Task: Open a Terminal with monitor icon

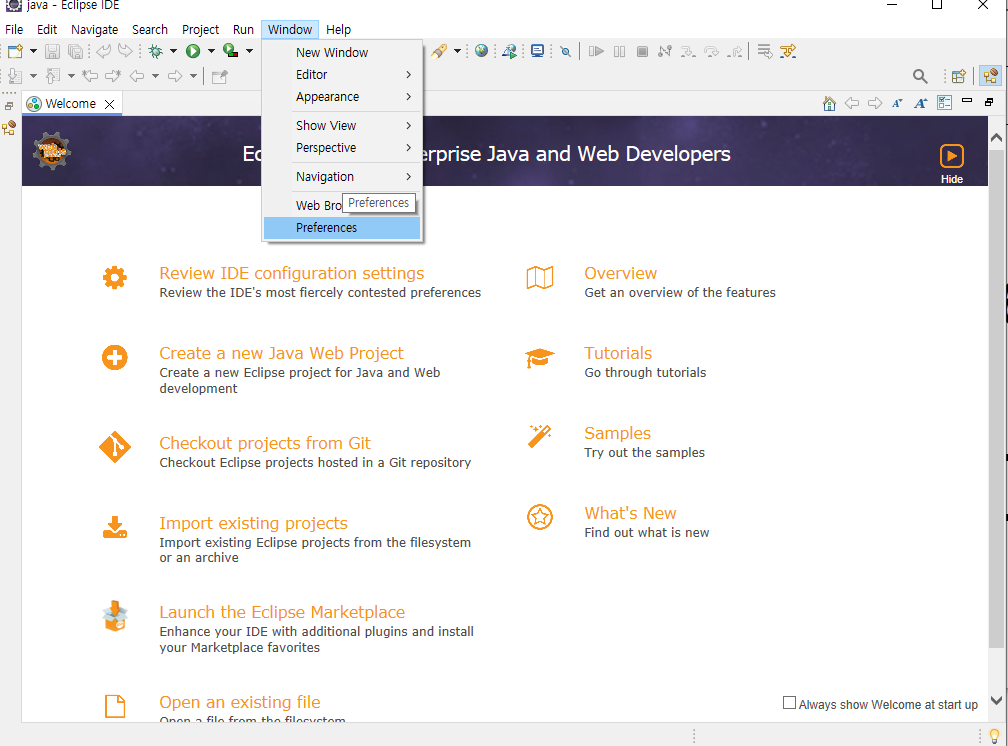Action: [x=537, y=51]
